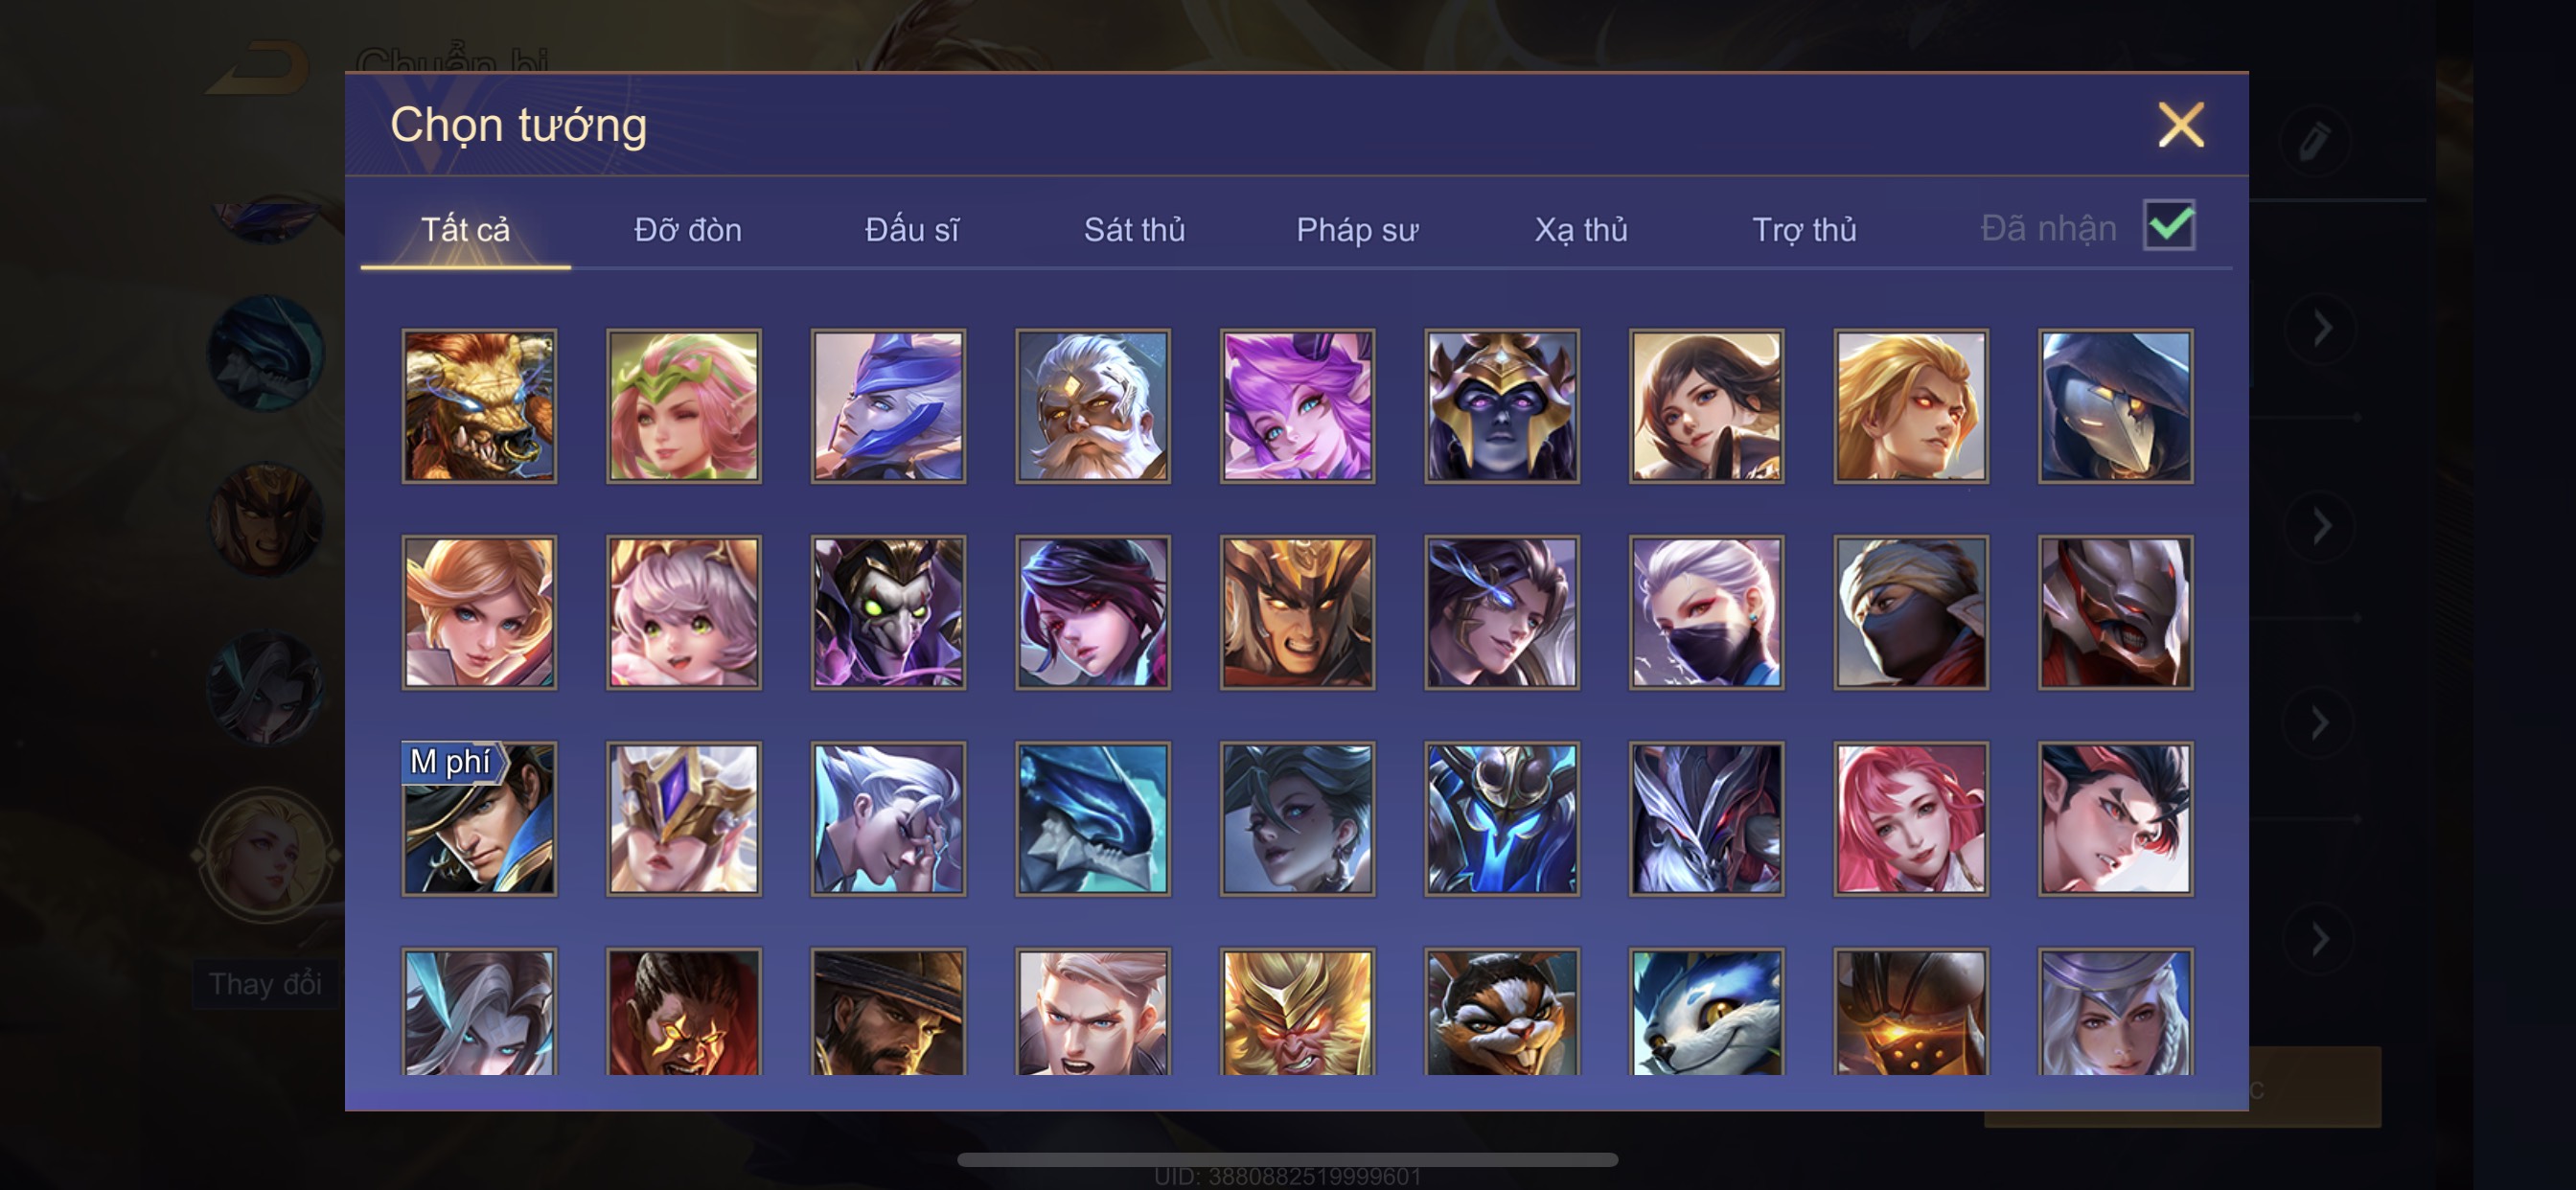Screen dimensions: 2576x1190
Task: Filter heroes by Xạ thủ tab
Action: coord(1581,230)
